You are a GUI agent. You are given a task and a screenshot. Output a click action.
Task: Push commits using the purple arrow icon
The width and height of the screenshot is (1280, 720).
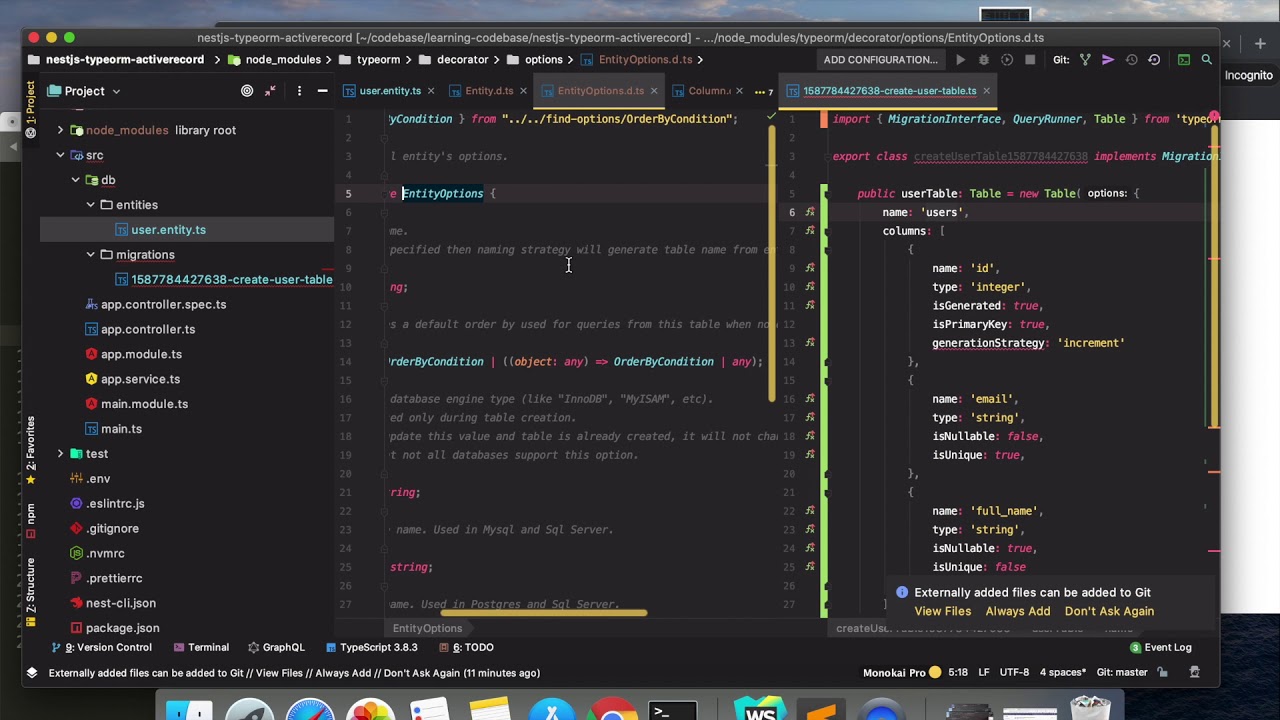(1109, 60)
